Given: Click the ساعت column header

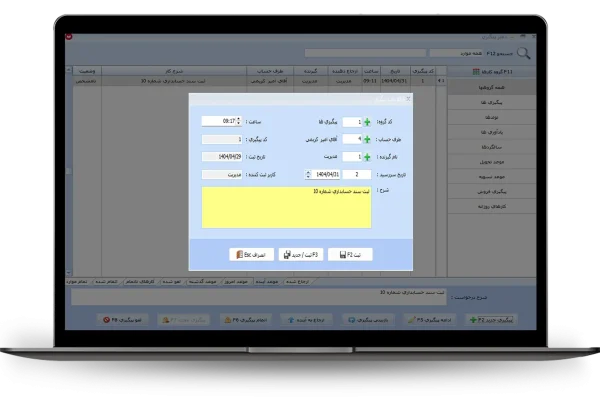Looking at the screenshot, I should 371,71.
